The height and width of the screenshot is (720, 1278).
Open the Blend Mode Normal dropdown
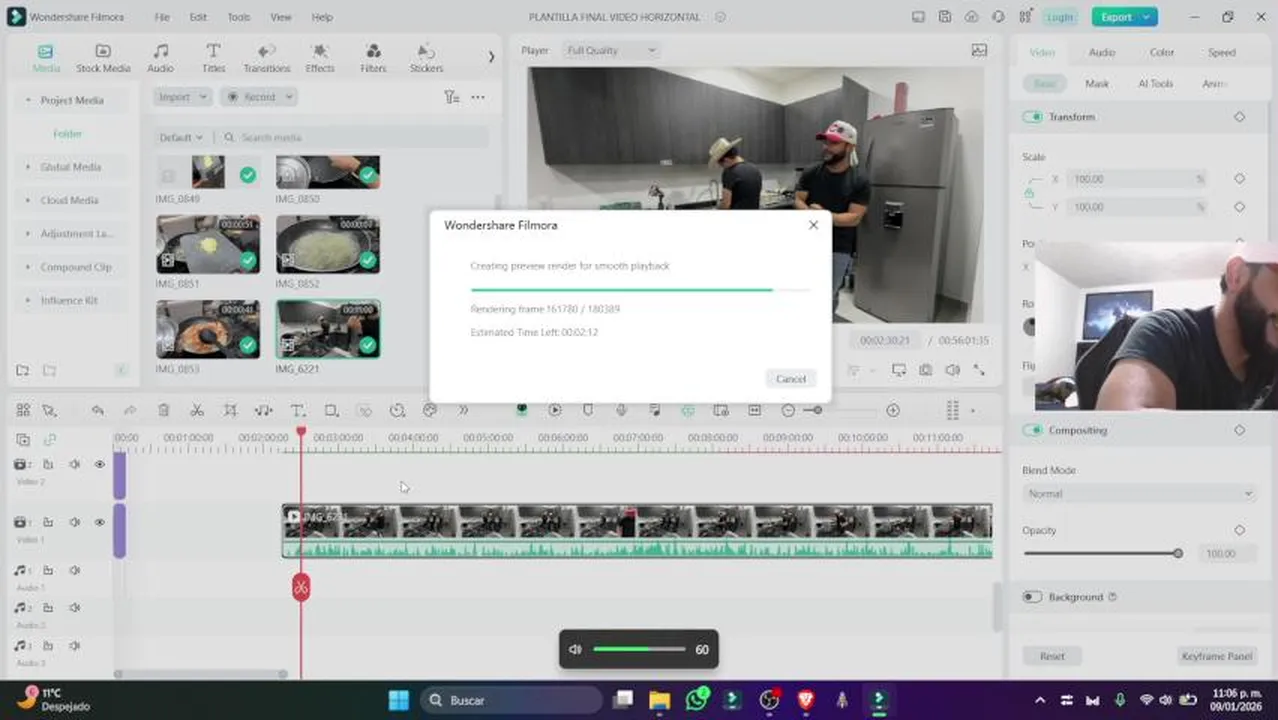(x=1139, y=494)
